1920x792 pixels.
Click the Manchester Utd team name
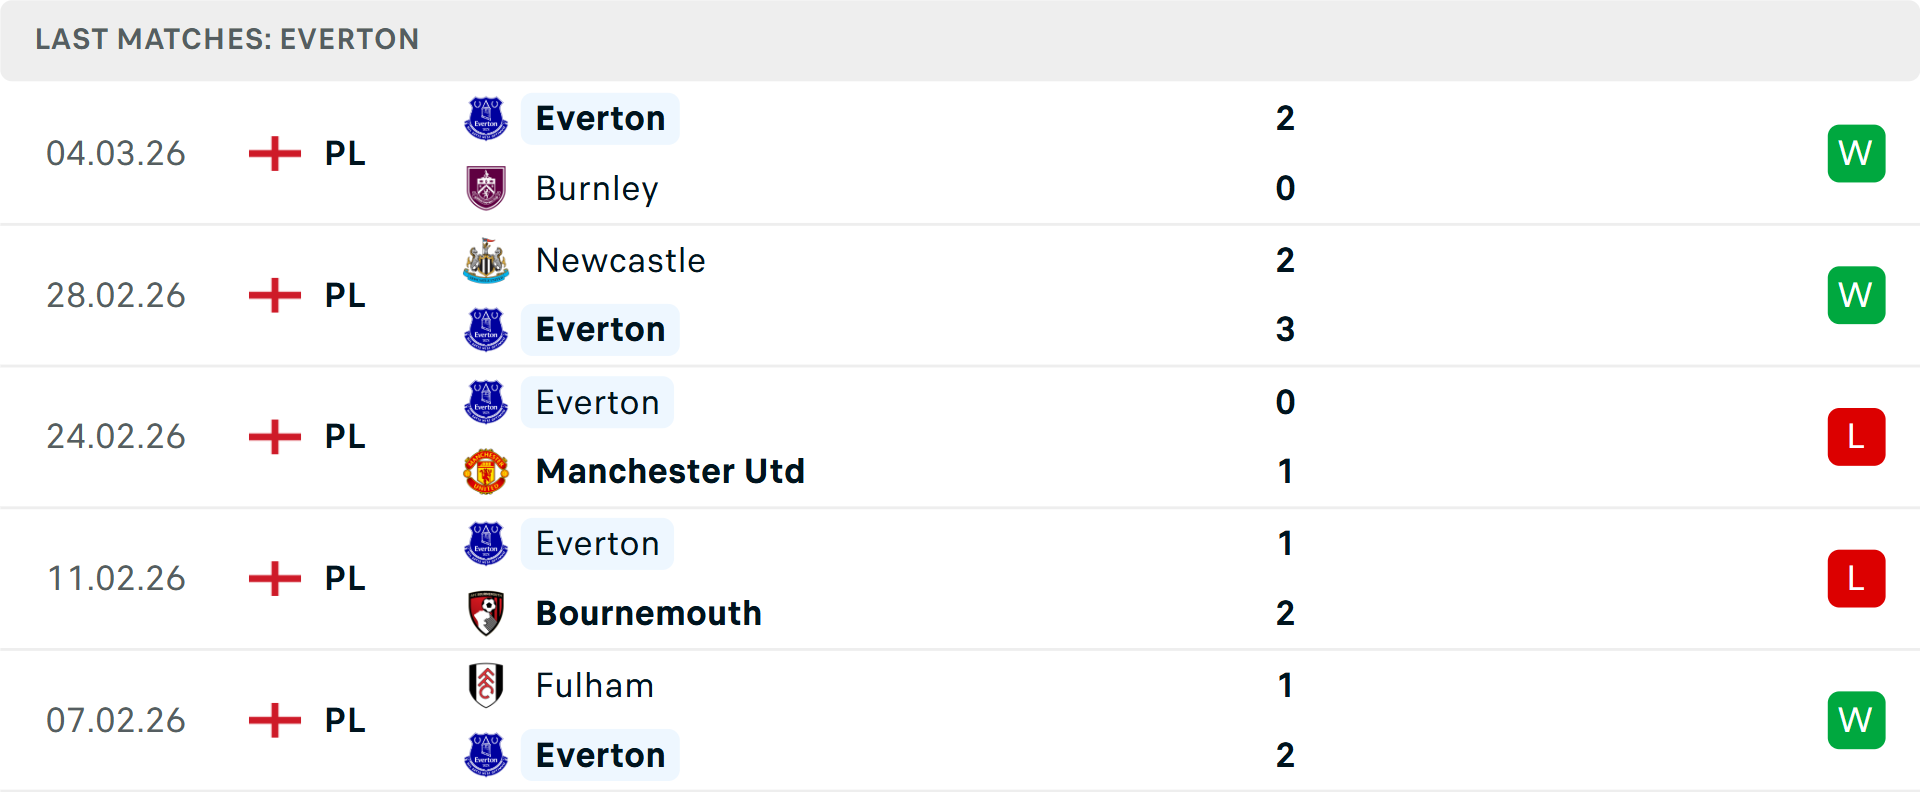coord(670,471)
